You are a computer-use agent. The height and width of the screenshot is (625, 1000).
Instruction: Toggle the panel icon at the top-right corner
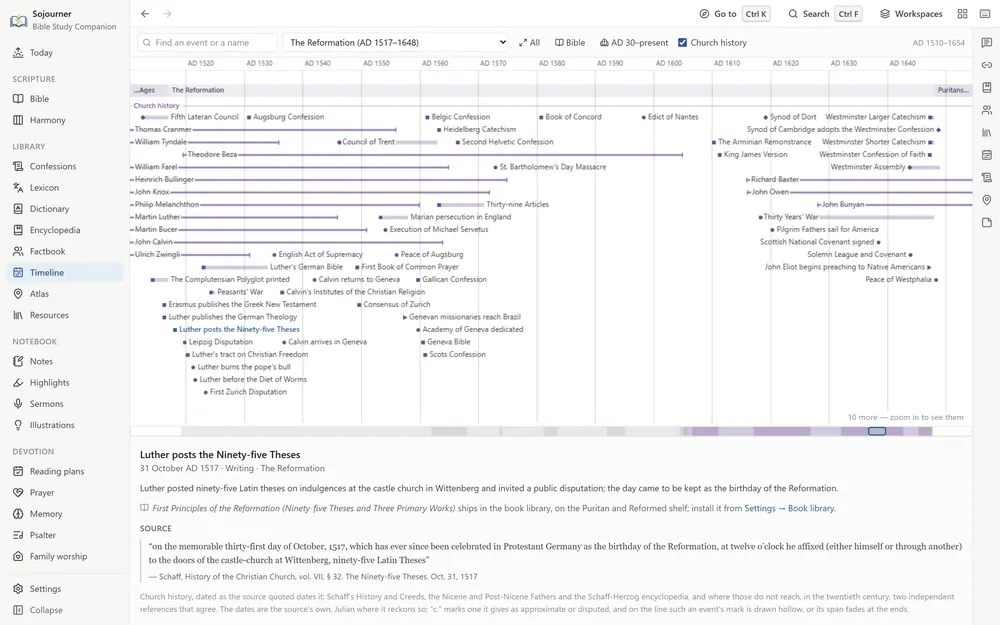pyautogui.click(x=985, y=13)
